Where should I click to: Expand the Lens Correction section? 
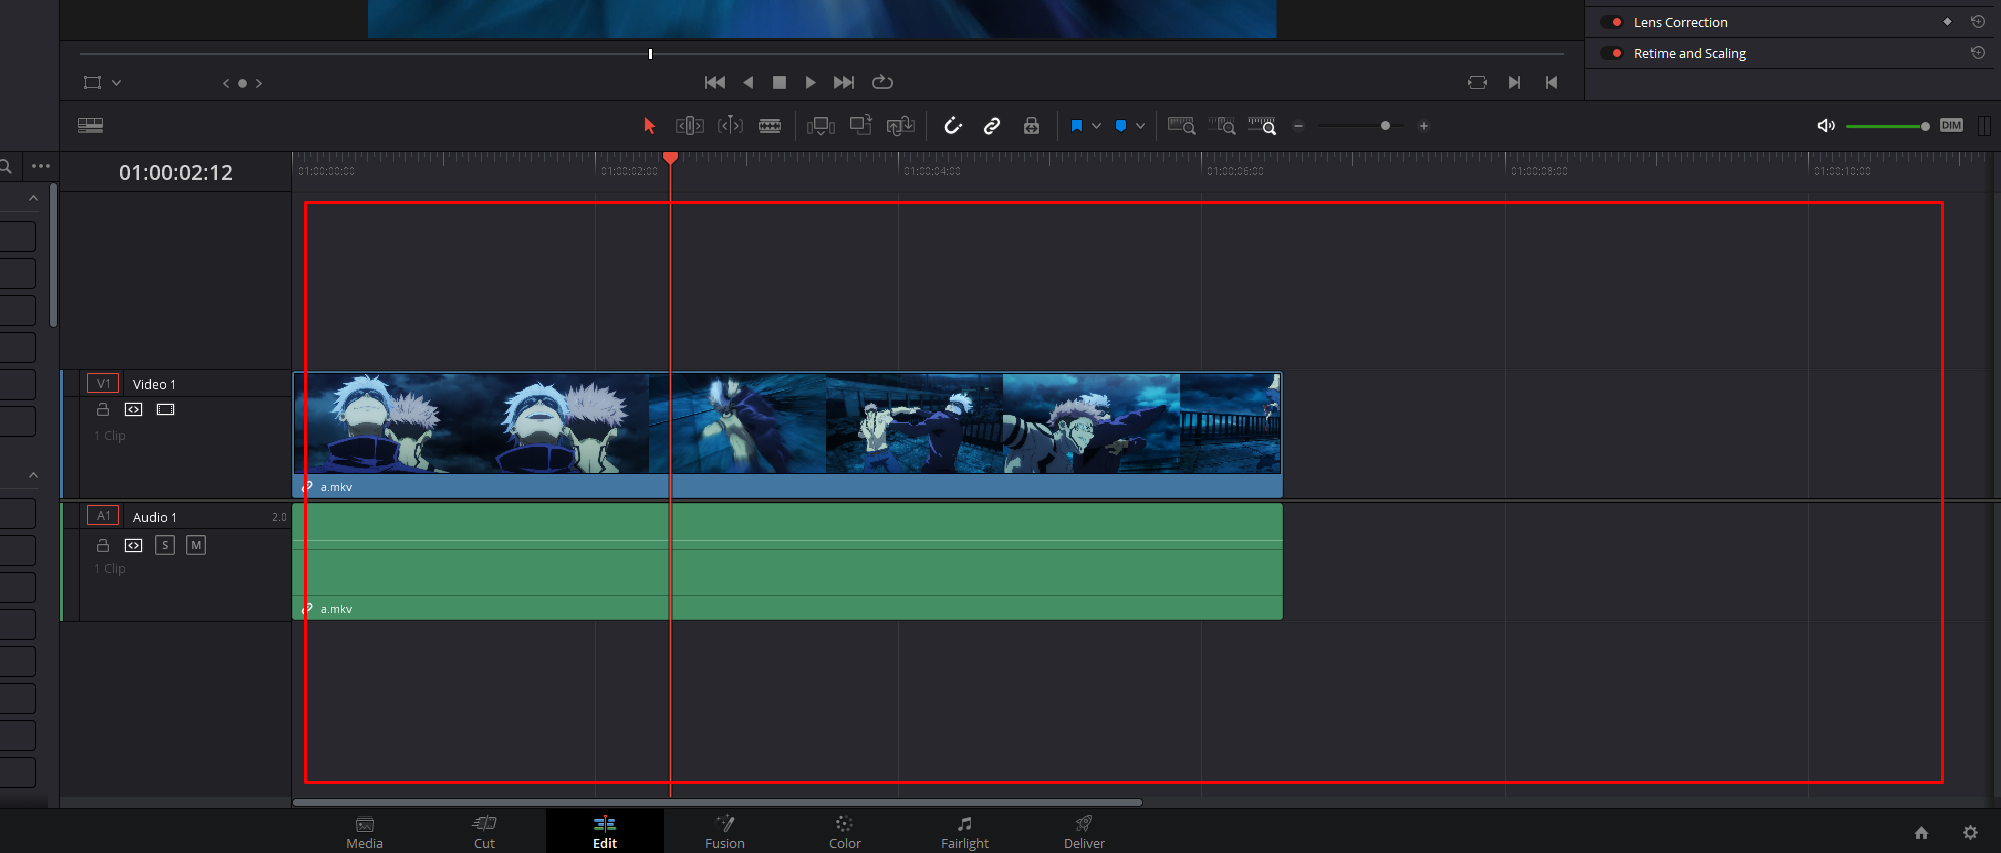1680,22
